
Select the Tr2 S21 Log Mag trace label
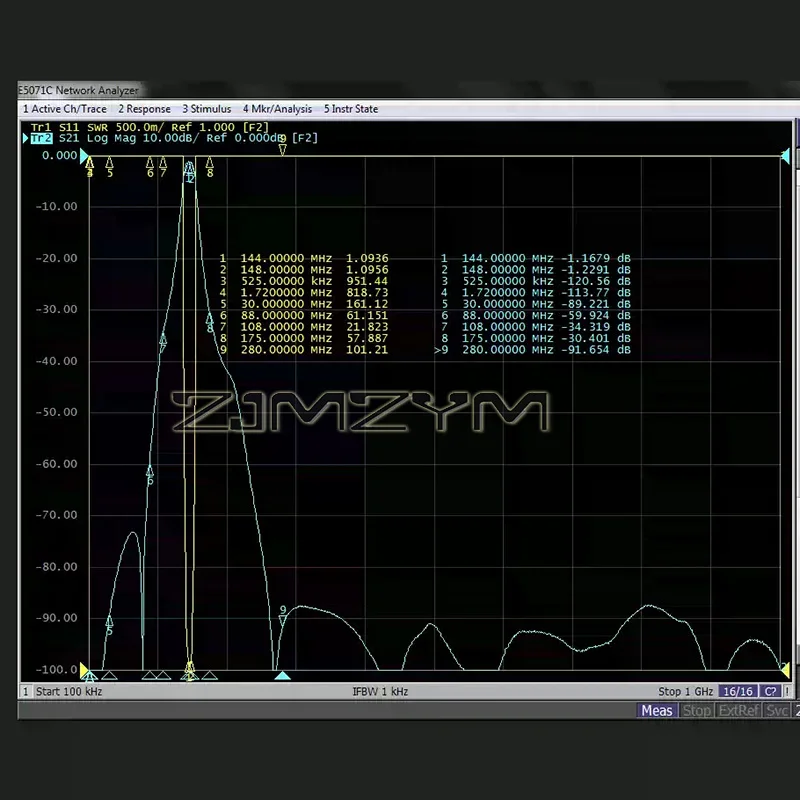174,138
